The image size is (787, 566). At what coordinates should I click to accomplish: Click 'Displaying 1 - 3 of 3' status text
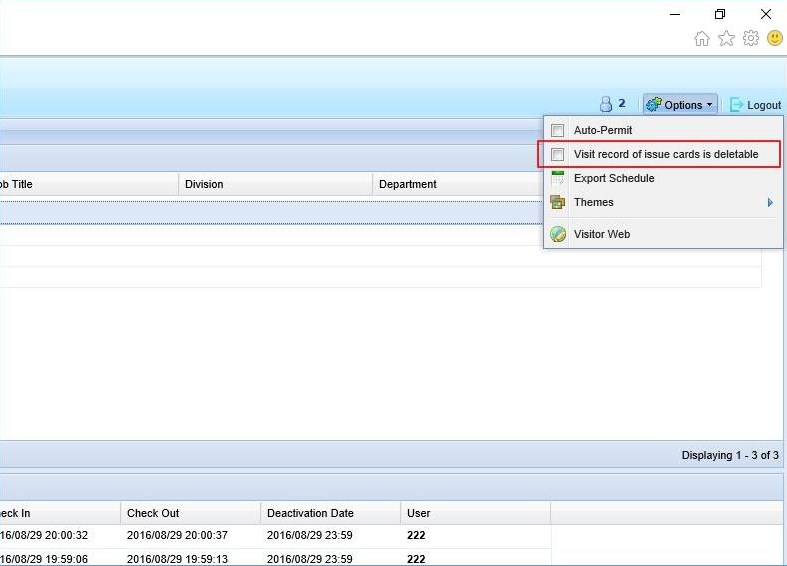(730, 455)
